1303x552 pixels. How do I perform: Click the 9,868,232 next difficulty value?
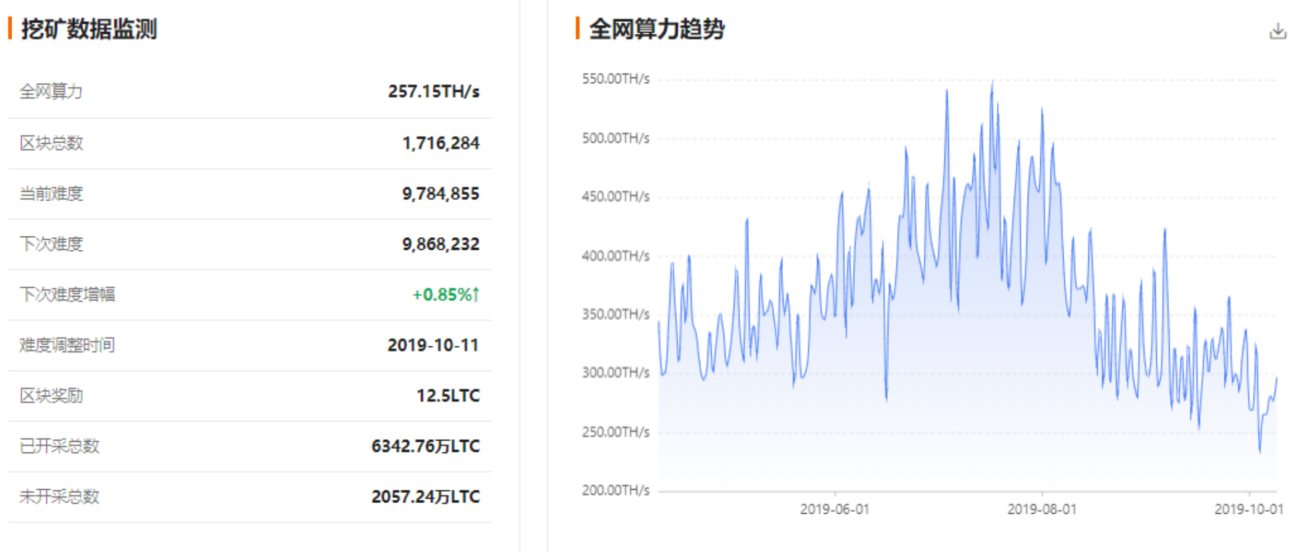pos(441,244)
